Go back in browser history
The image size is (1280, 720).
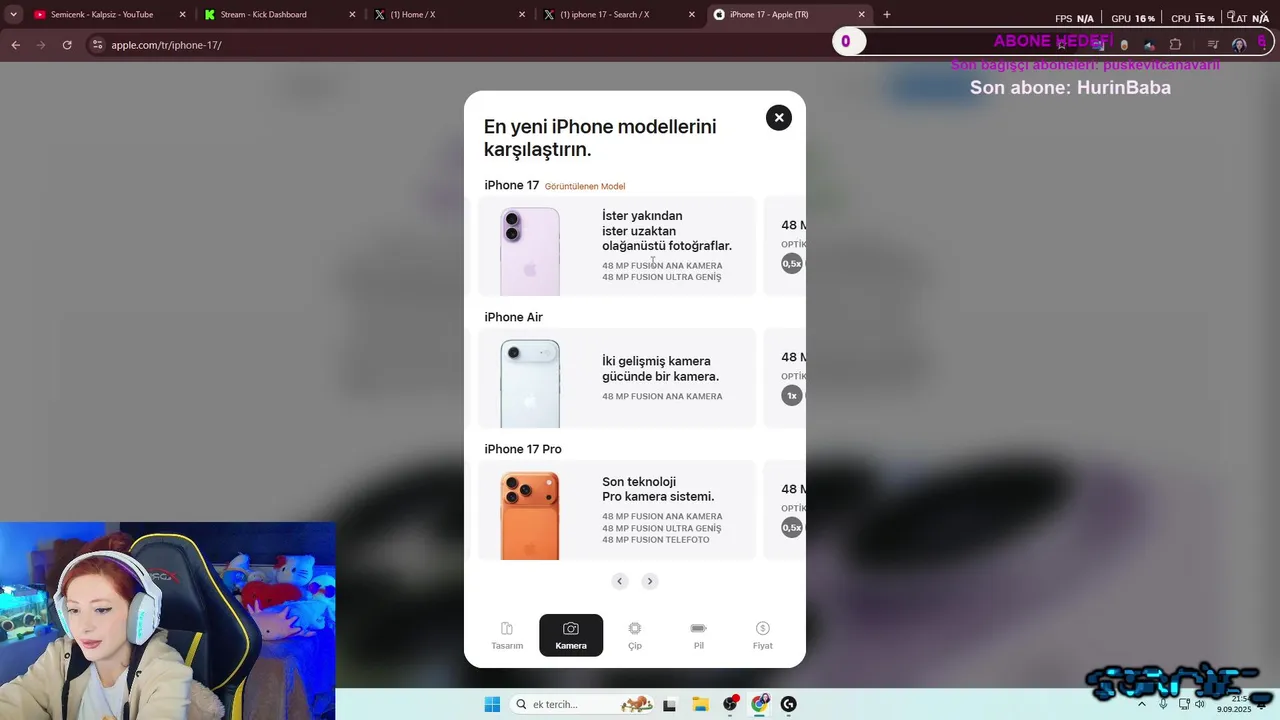15,45
